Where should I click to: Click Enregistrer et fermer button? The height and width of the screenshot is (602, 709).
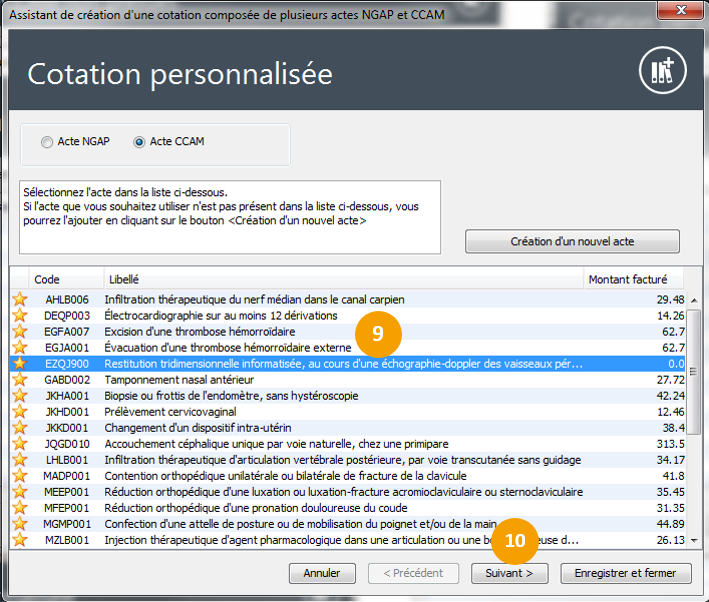pos(626,574)
